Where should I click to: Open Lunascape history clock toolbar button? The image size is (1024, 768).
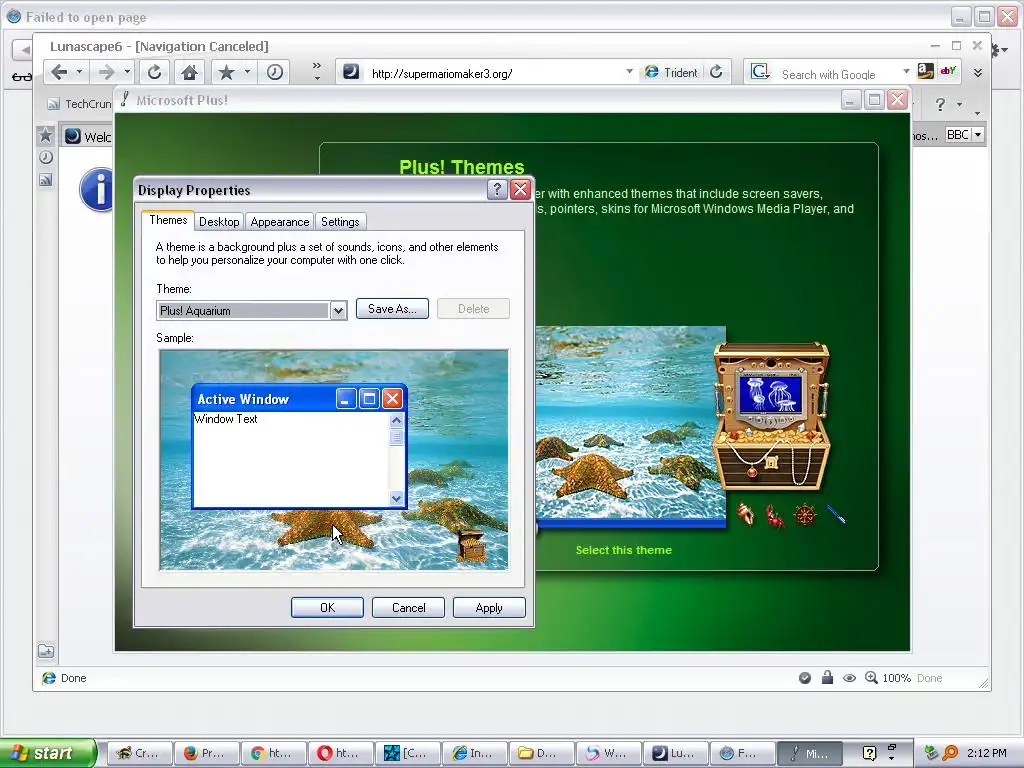coord(274,72)
